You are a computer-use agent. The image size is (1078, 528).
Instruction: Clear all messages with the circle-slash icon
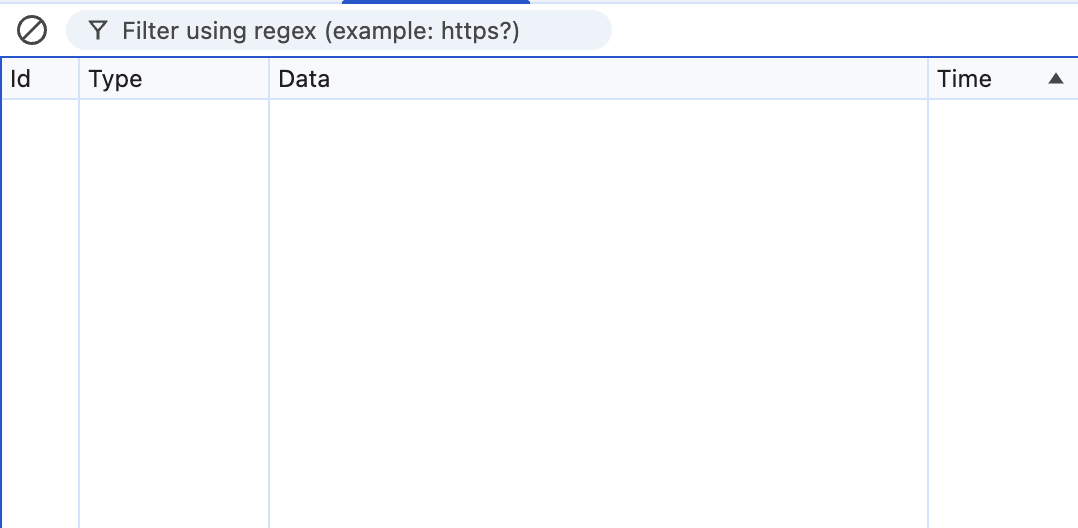click(32, 30)
